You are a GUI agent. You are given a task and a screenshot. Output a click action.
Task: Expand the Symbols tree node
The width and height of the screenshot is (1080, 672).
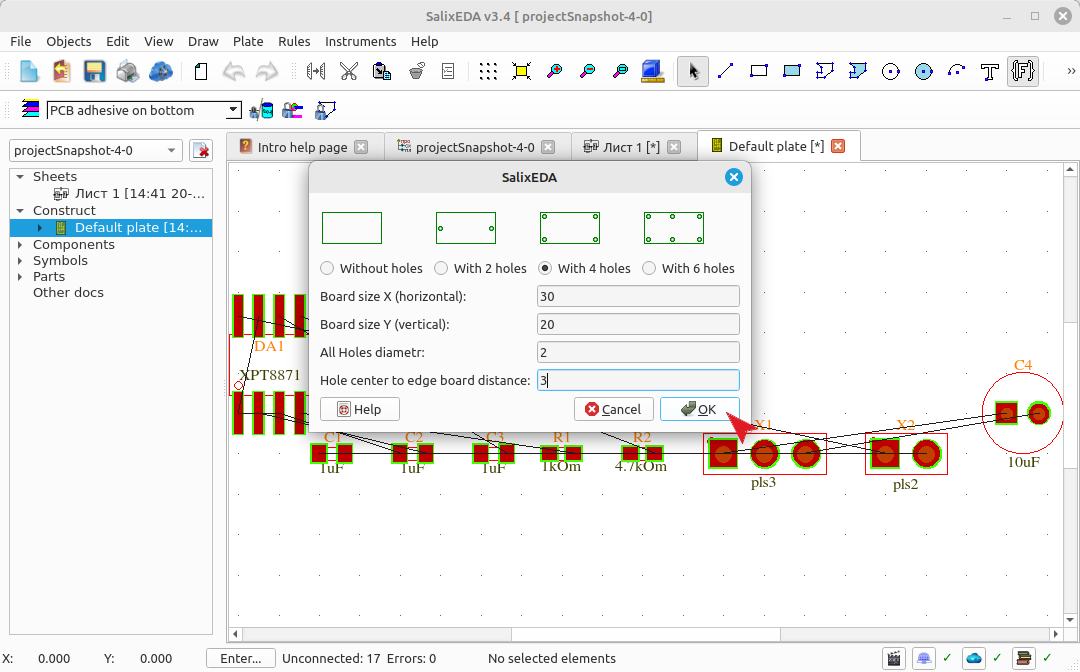coord(20,260)
